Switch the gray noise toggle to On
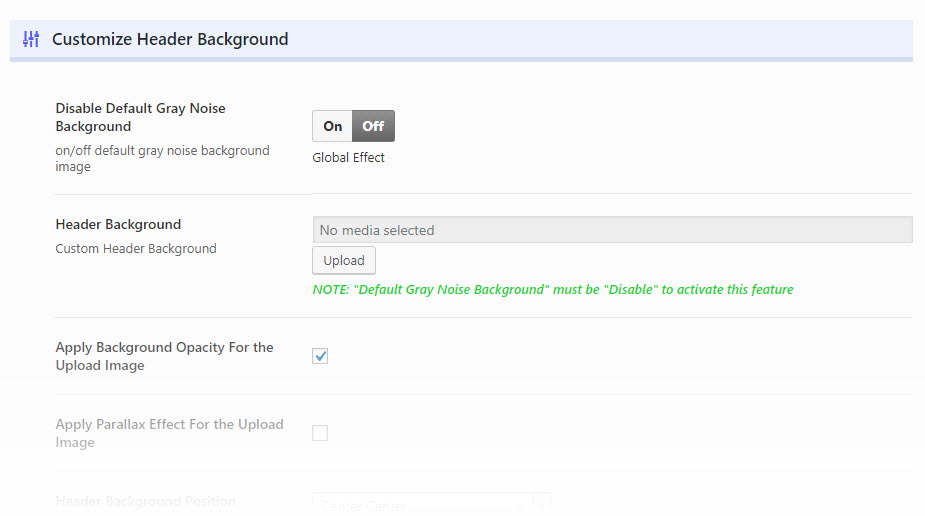The height and width of the screenshot is (516, 925). (x=333, y=126)
